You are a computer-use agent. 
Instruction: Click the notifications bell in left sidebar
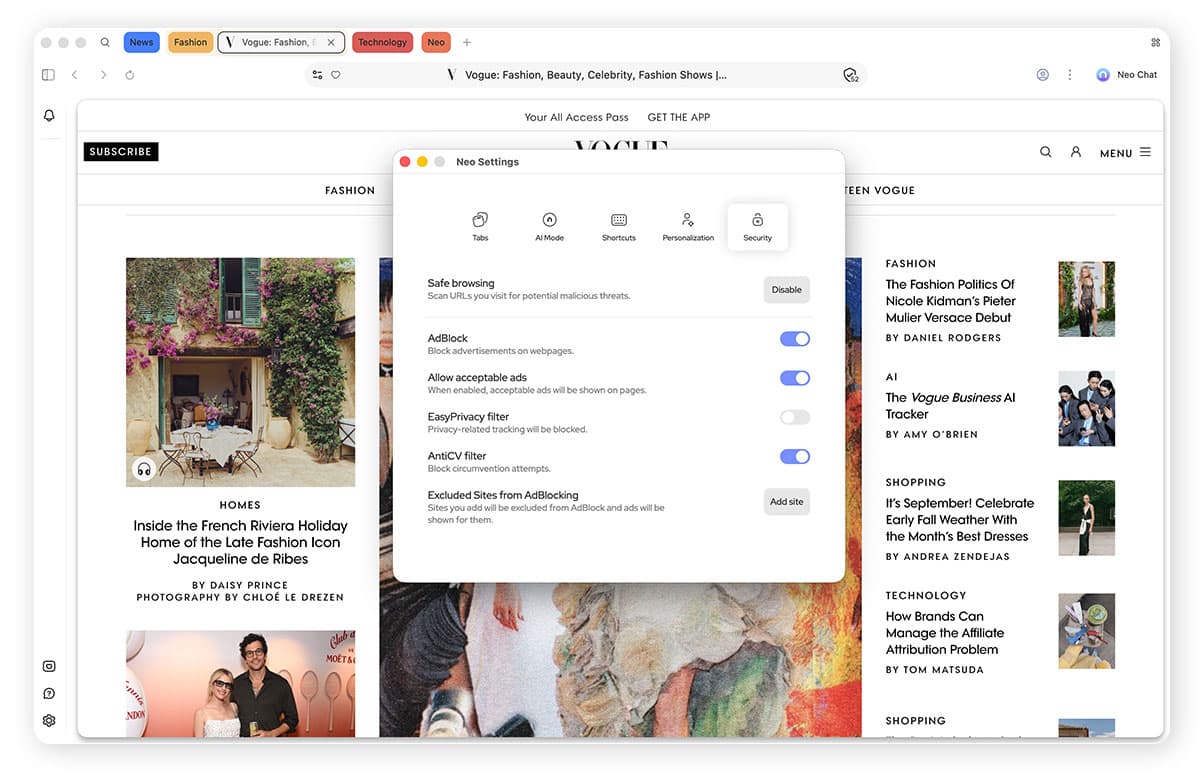(49, 116)
